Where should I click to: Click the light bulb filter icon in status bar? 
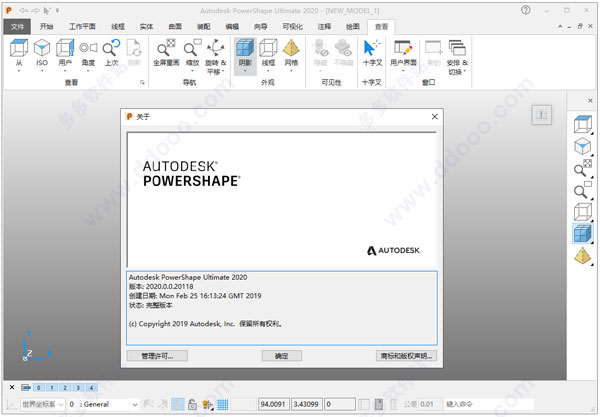208,404
